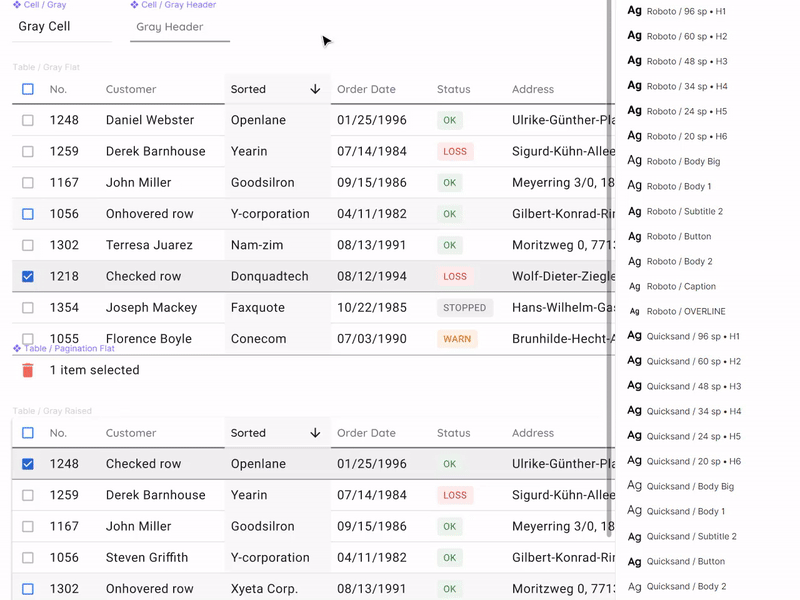This screenshot has height=600, width=800.
Task: Click the Ag preview for Roboto / 60 sp H2
Action: [634, 36]
